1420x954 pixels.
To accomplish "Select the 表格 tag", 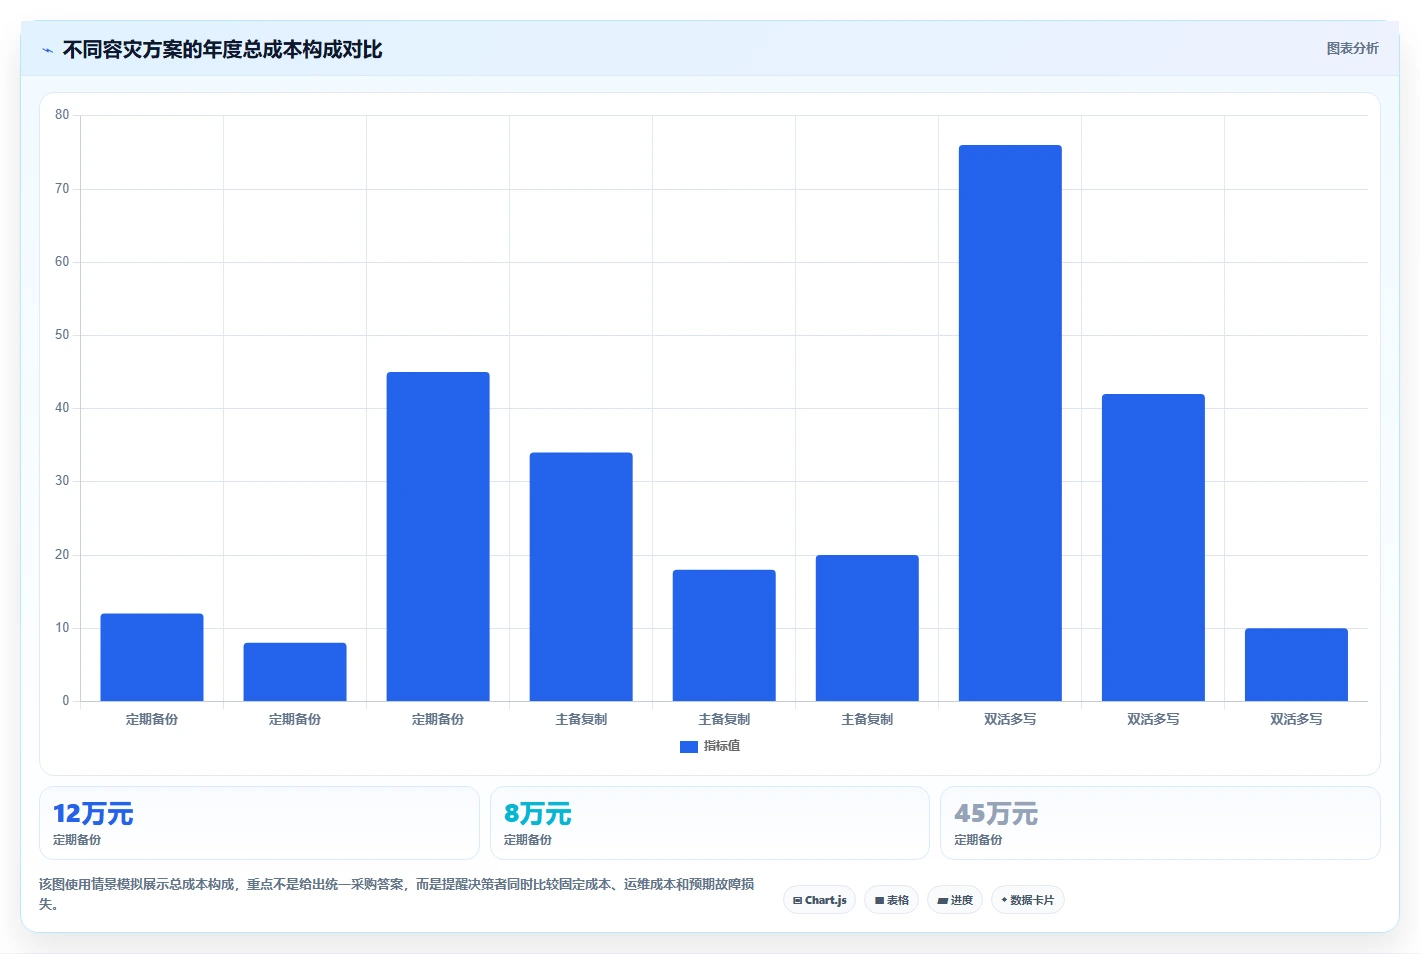I will coord(891,900).
